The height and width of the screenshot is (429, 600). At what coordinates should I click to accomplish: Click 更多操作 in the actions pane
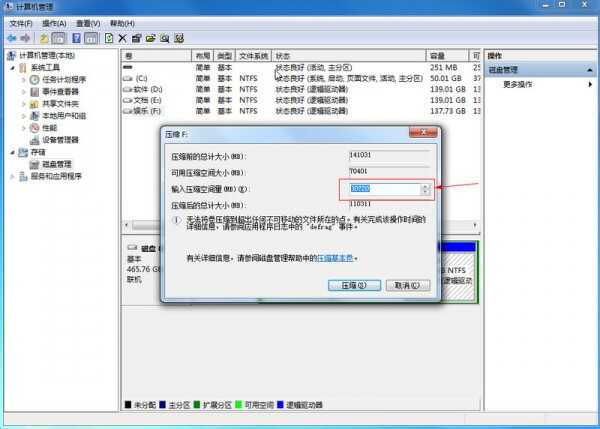point(518,84)
